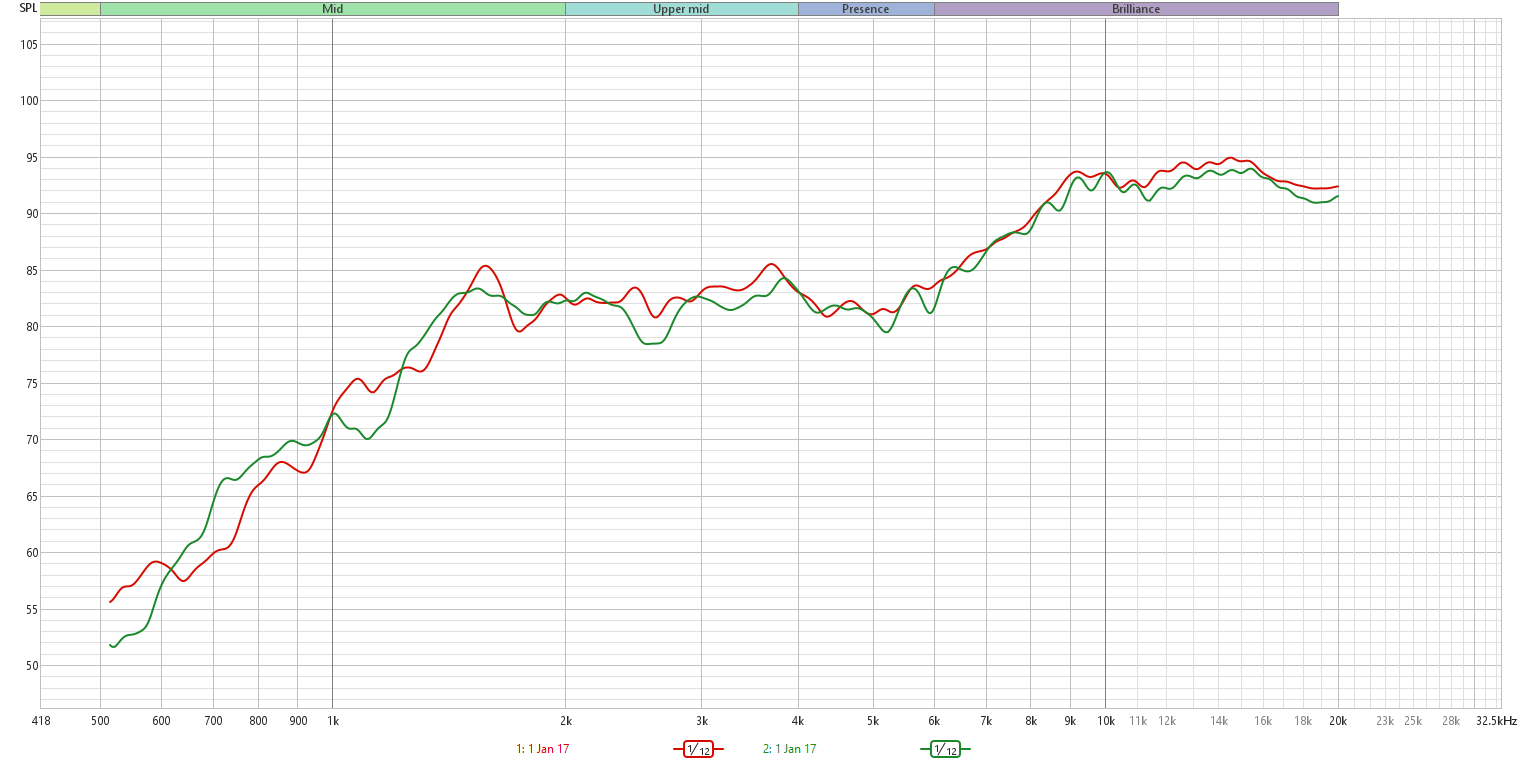The image size is (1521, 760).
Task: Click the 418 frequency axis label
Action: [x=41, y=720]
